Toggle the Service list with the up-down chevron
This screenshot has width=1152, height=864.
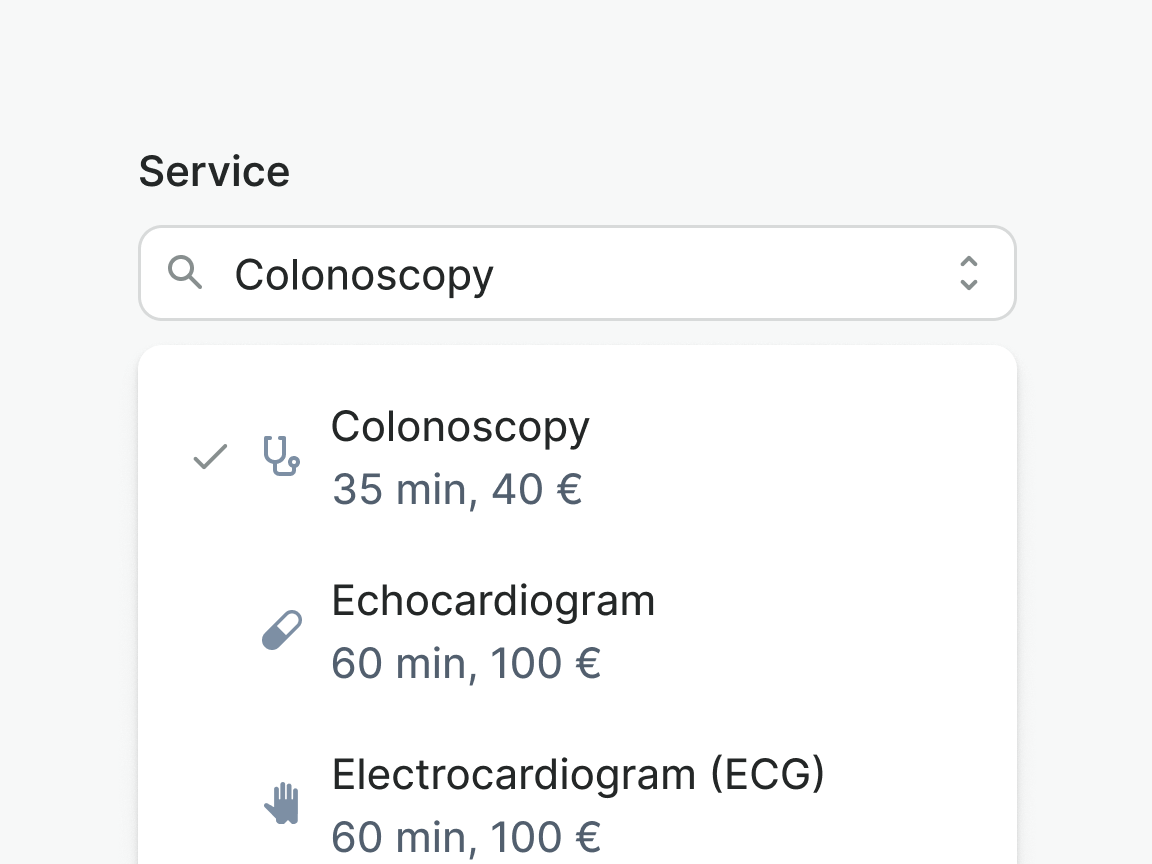968,273
